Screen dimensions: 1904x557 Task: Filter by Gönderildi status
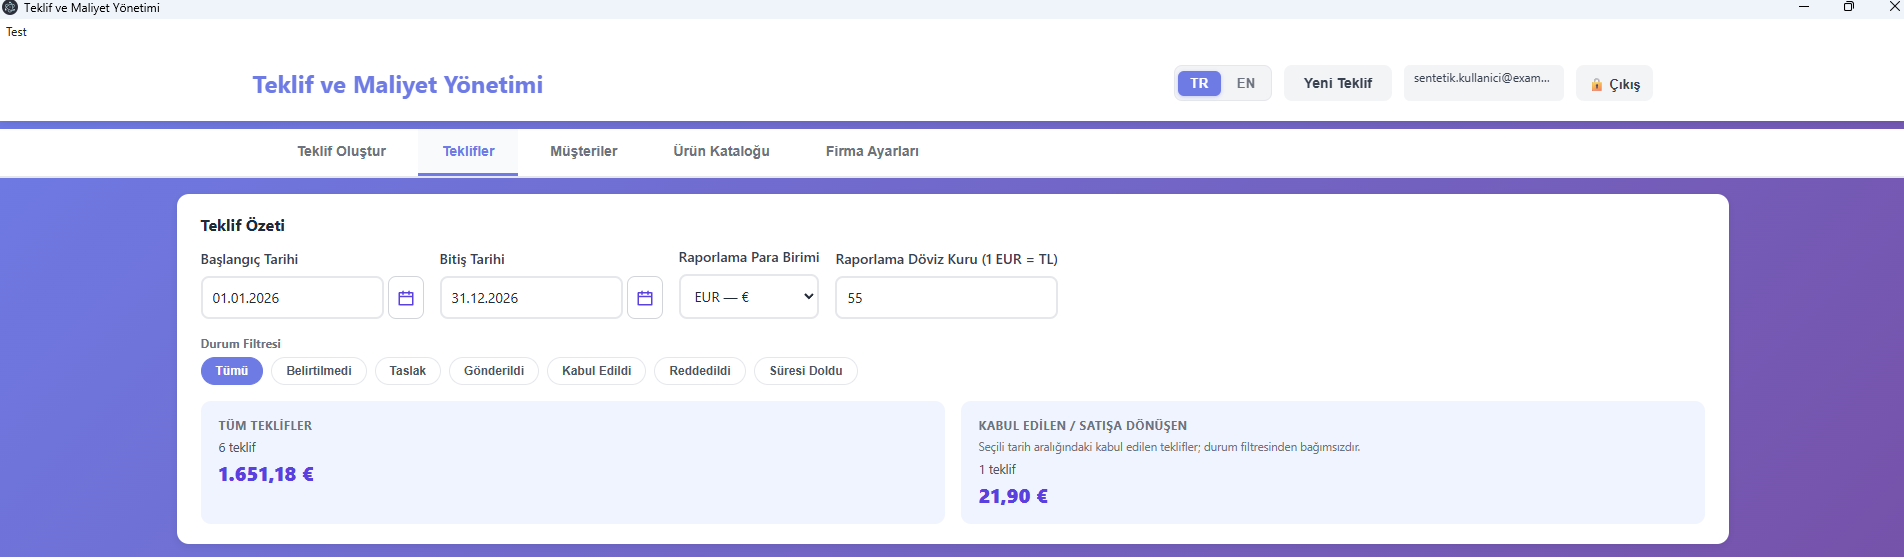[494, 371]
